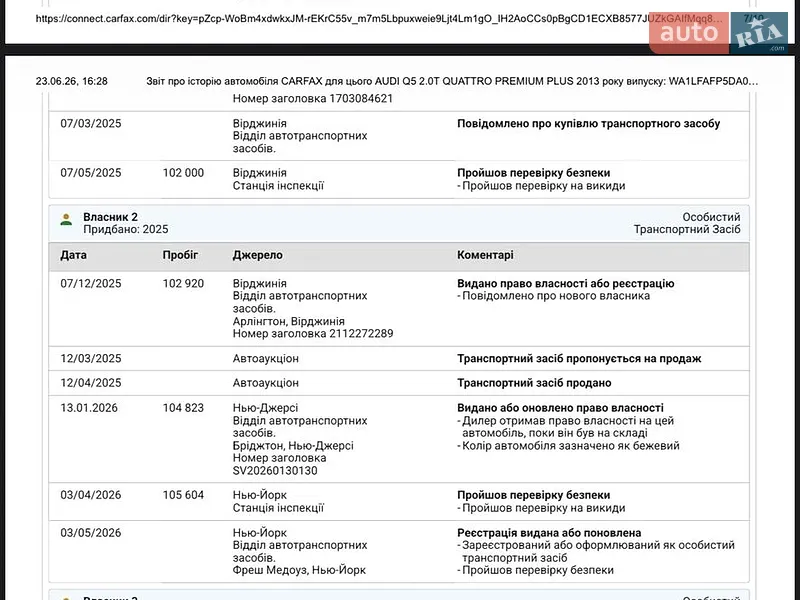800x600 pixels.
Task: Click date cell '12/03/2025'
Action: pos(91,359)
